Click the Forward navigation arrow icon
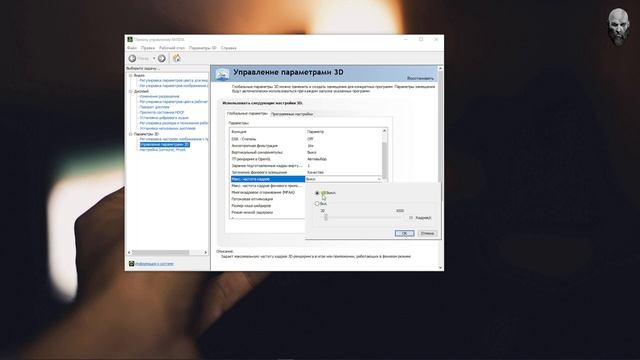640x360 pixels. point(162,59)
